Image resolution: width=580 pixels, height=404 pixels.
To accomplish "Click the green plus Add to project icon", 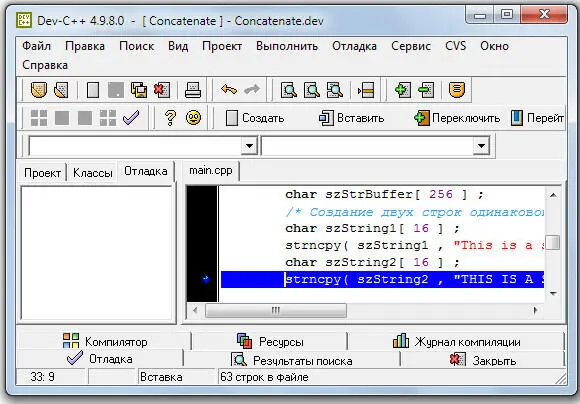I will (403, 90).
